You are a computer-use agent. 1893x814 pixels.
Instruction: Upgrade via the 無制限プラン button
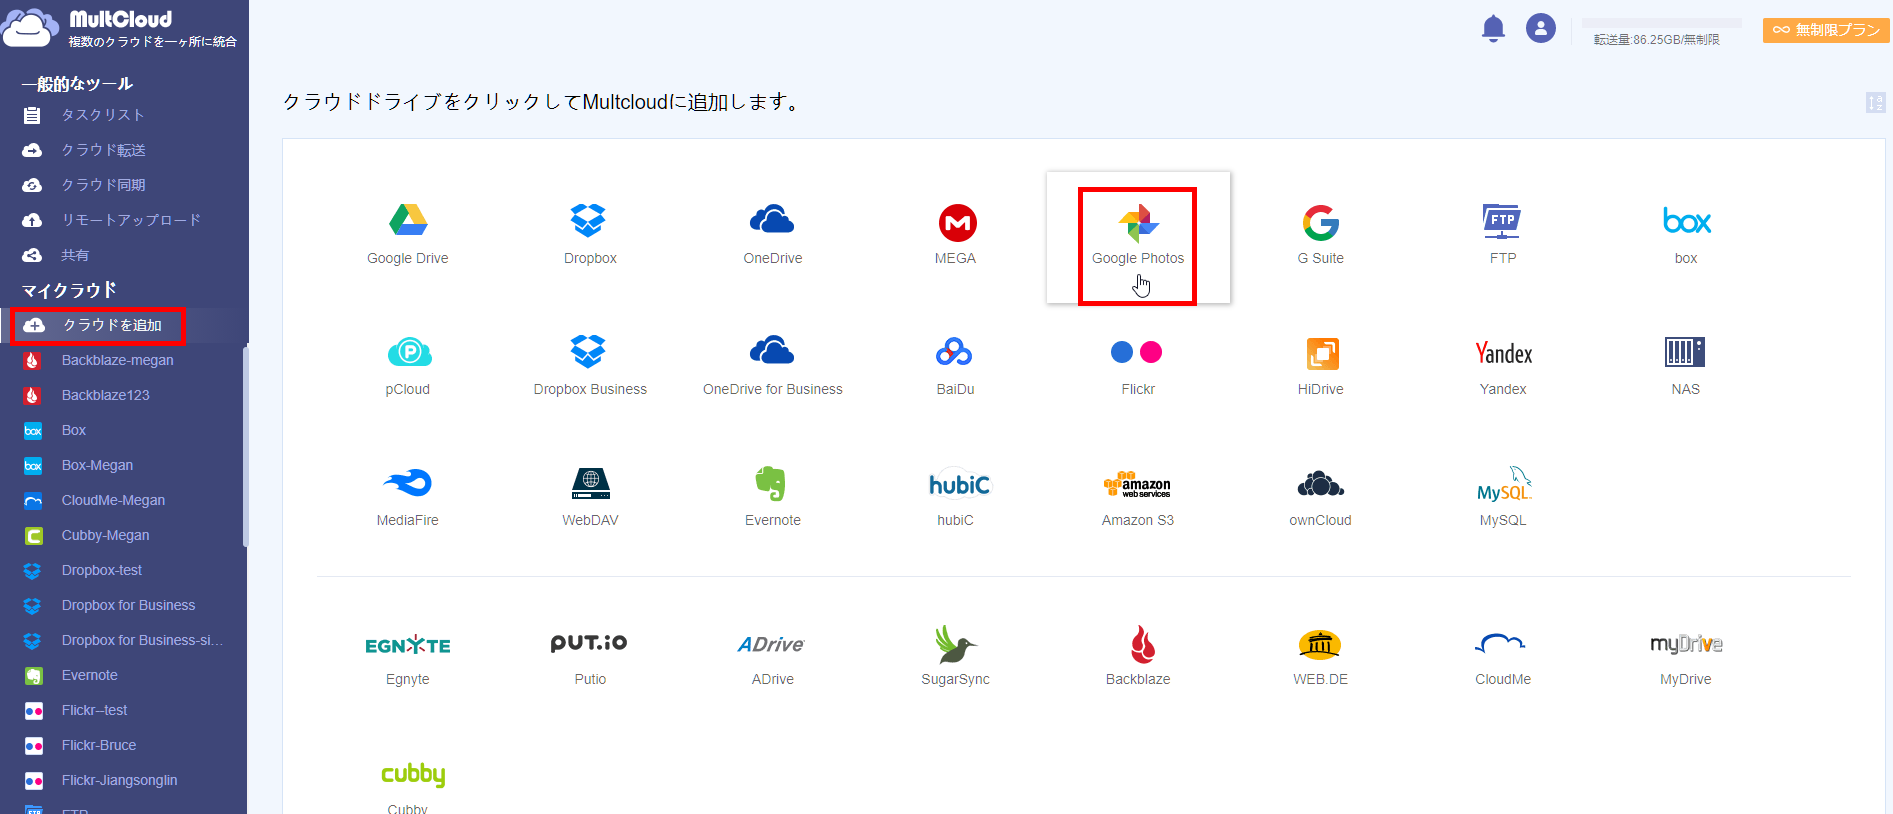(x=1826, y=30)
